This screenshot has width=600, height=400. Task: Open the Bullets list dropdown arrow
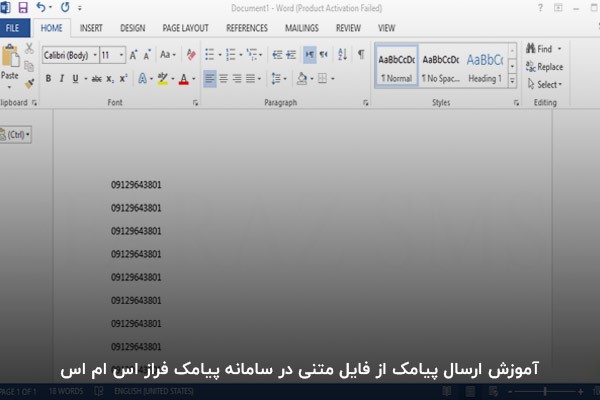[220, 55]
